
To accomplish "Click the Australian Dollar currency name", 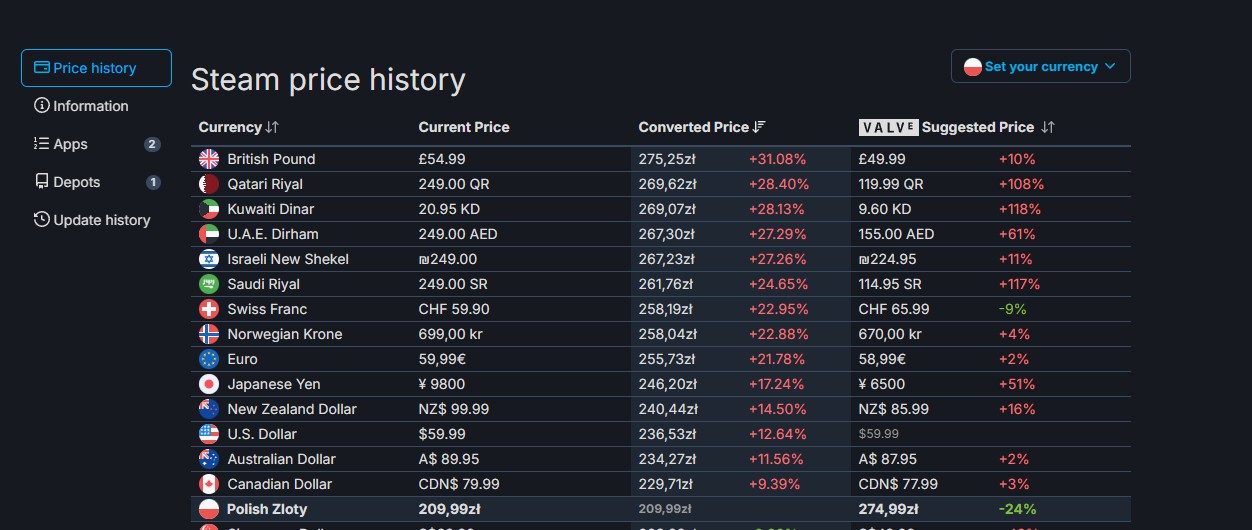I will [x=281, y=459].
